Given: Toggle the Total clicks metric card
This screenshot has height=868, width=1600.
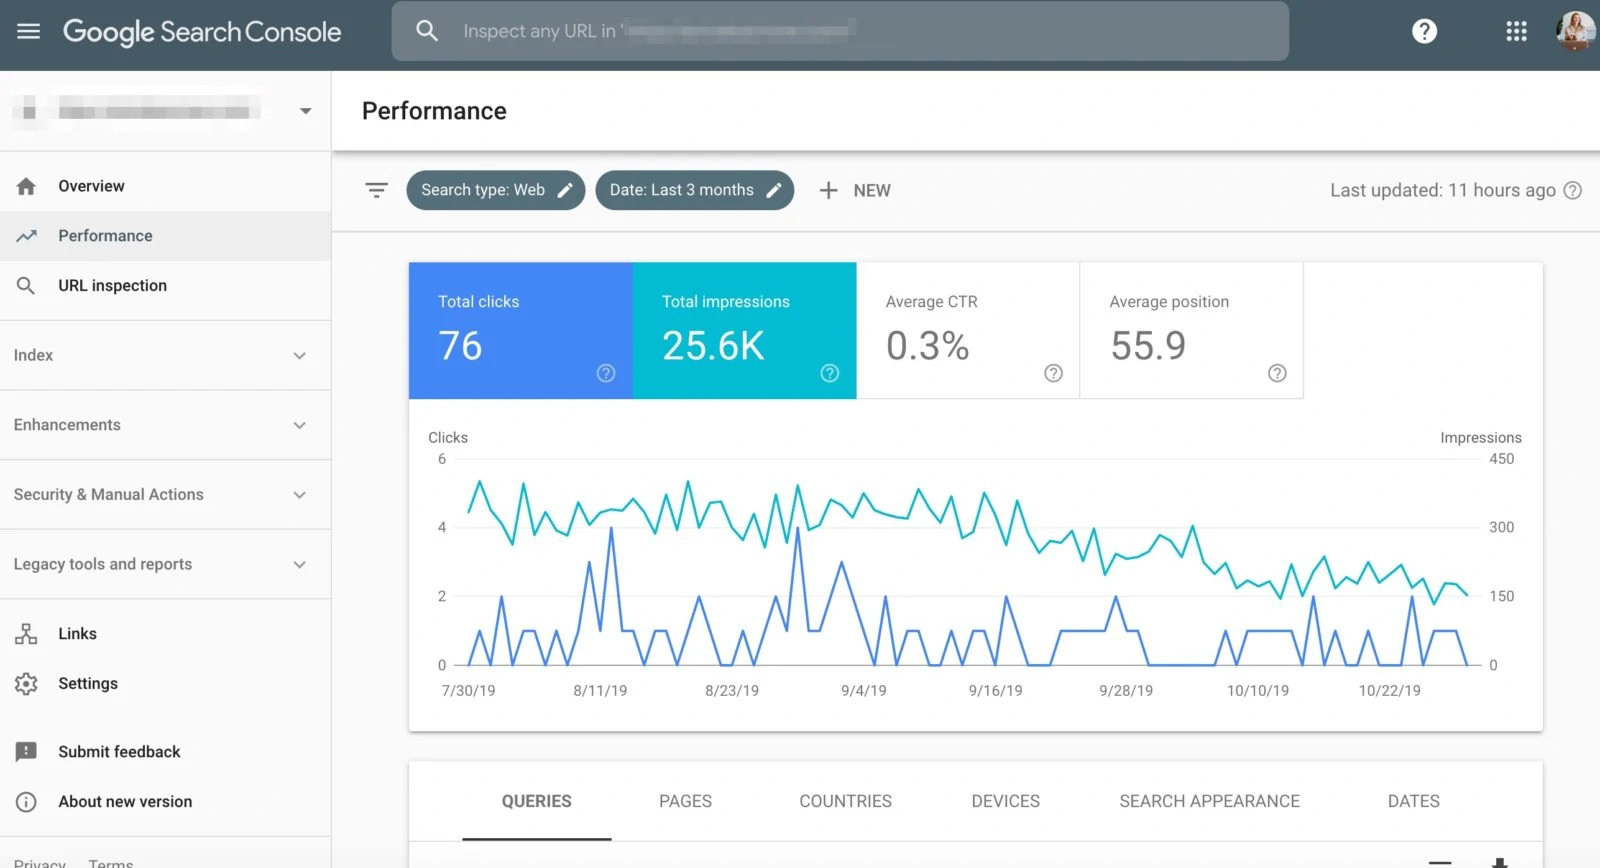Looking at the screenshot, I should point(520,330).
